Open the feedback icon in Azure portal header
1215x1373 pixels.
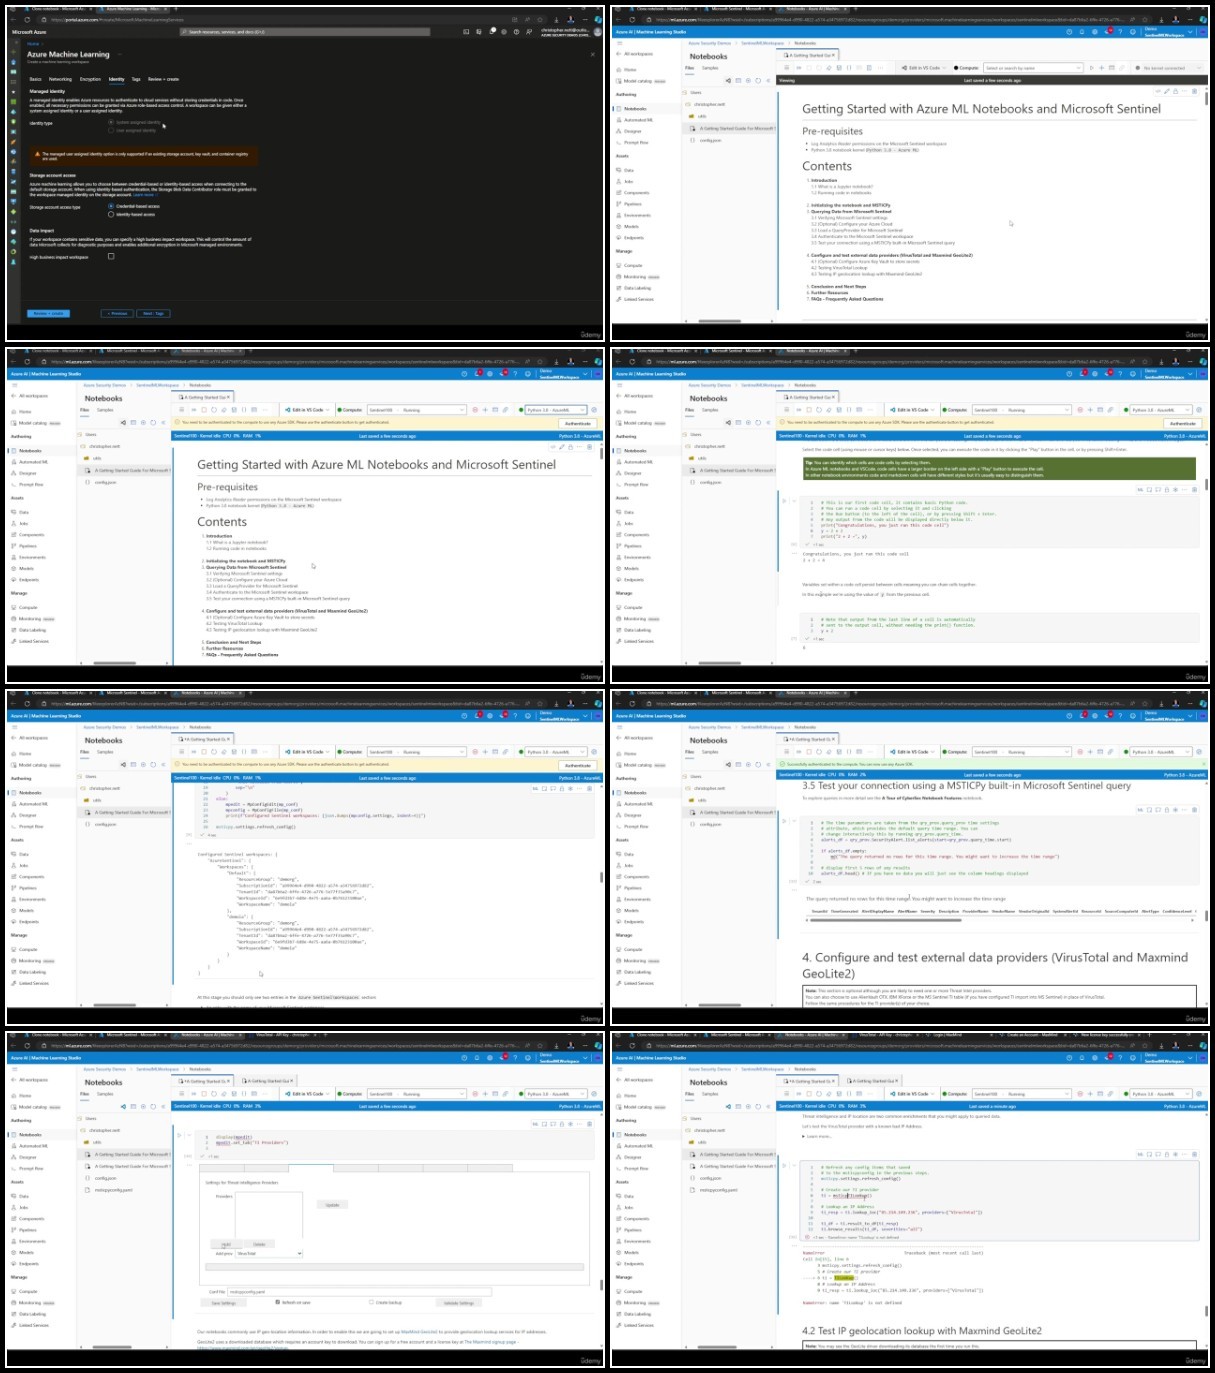[x=529, y=32]
